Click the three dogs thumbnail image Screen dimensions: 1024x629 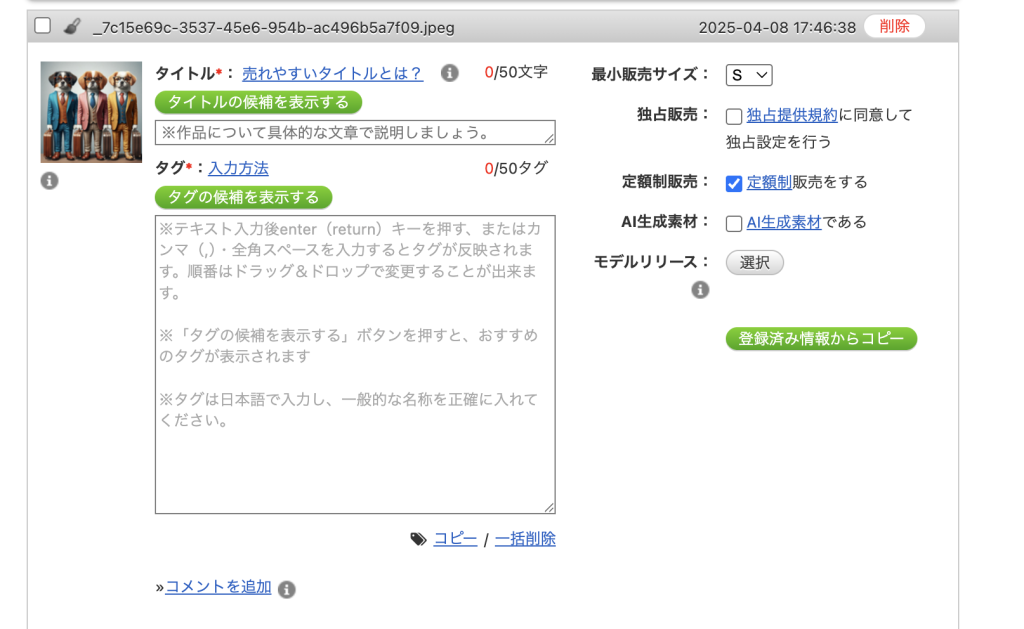[x=91, y=112]
